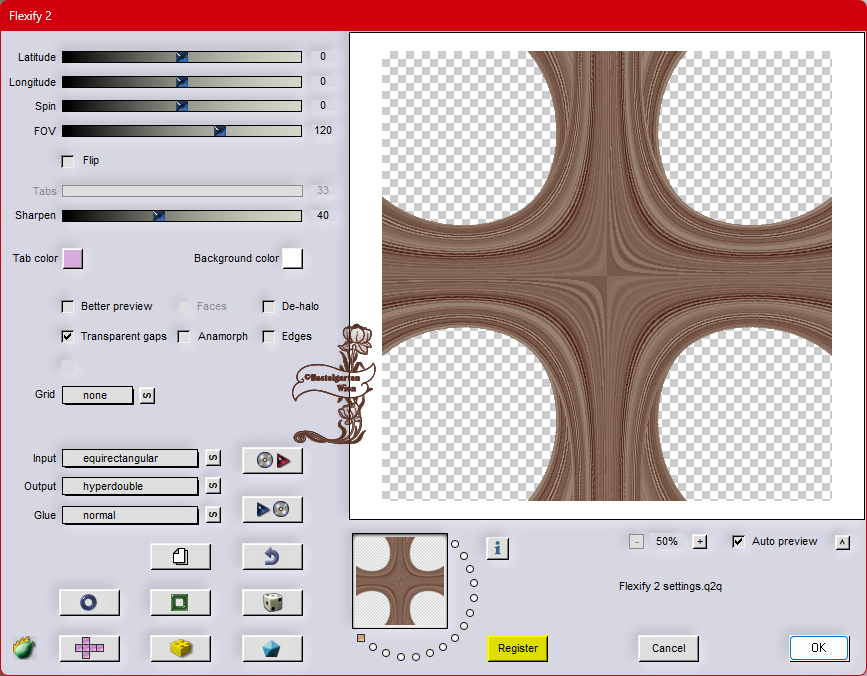Disable the Transparent gaps checkbox
This screenshot has width=867, height=676.
click(68, 337)
